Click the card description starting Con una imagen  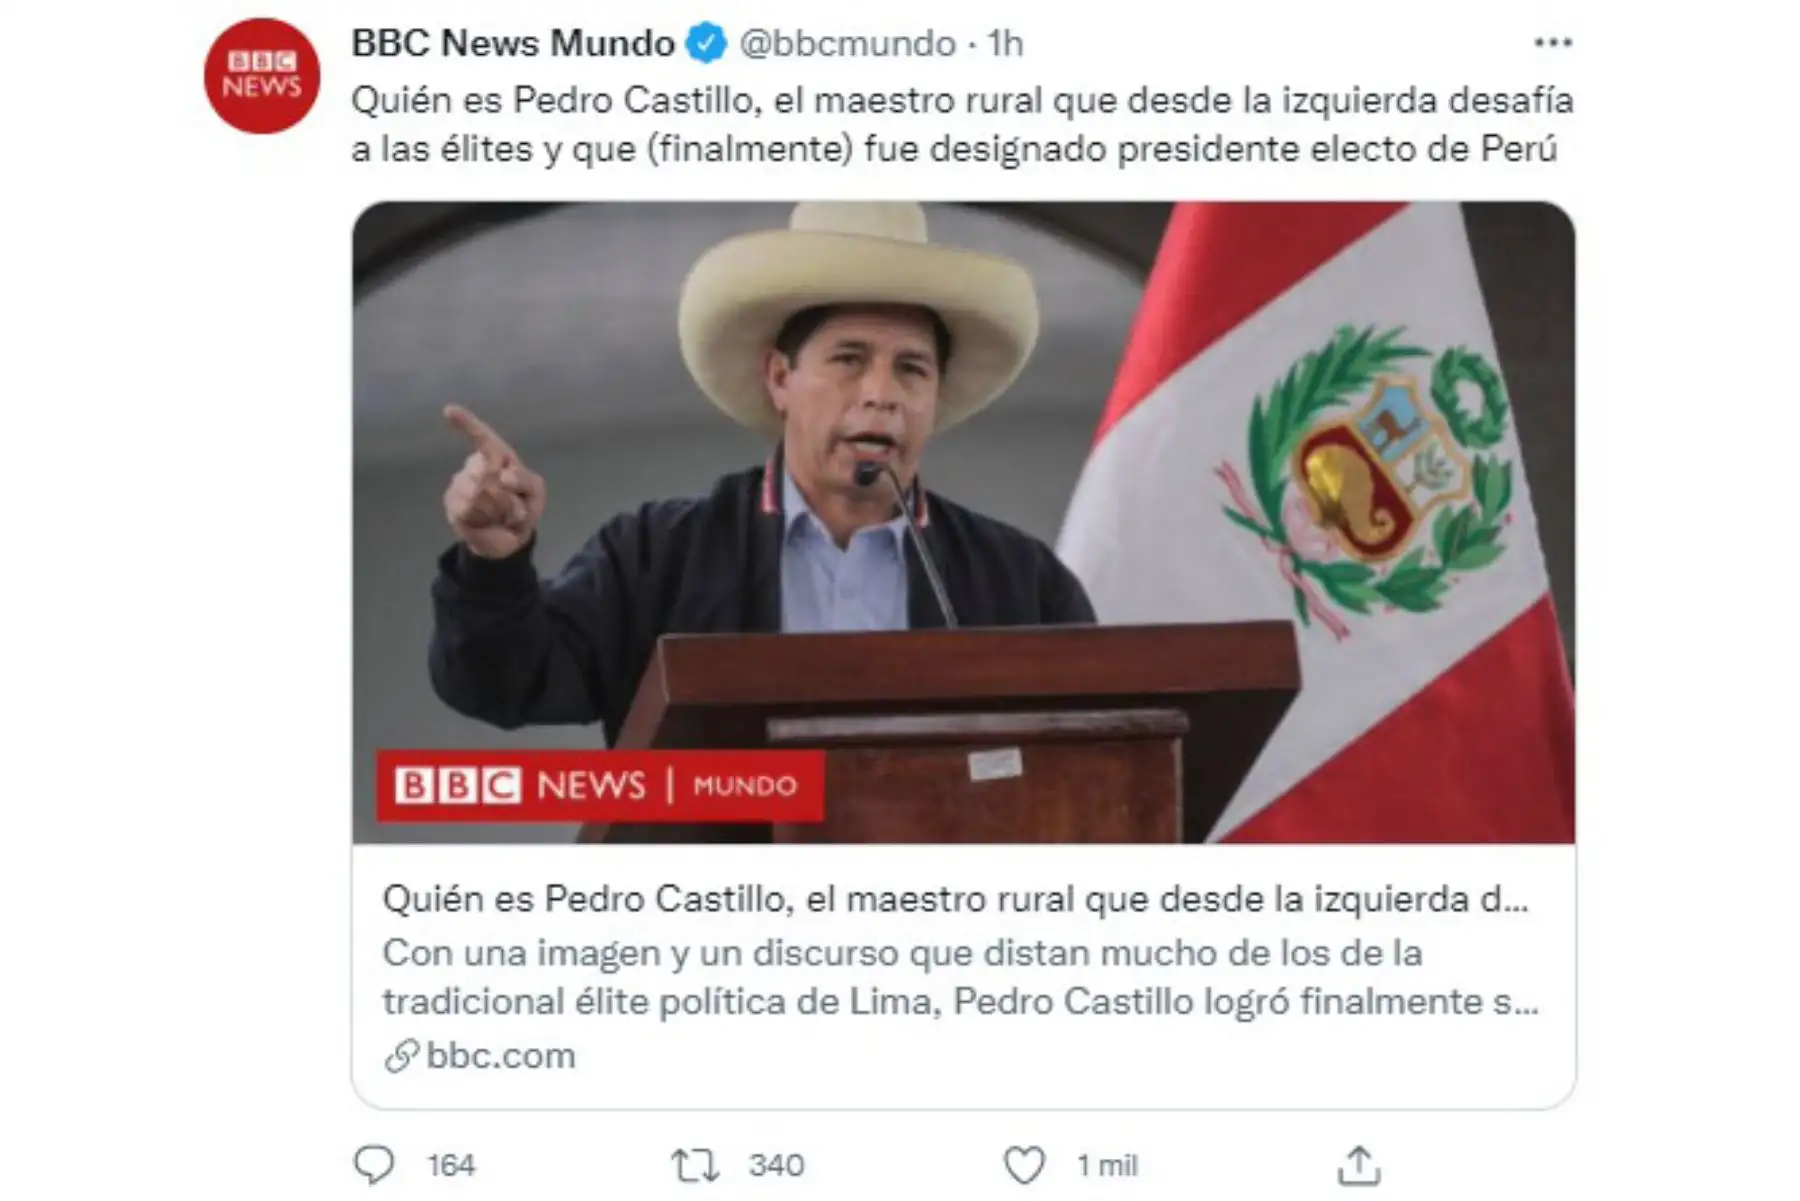960,977
